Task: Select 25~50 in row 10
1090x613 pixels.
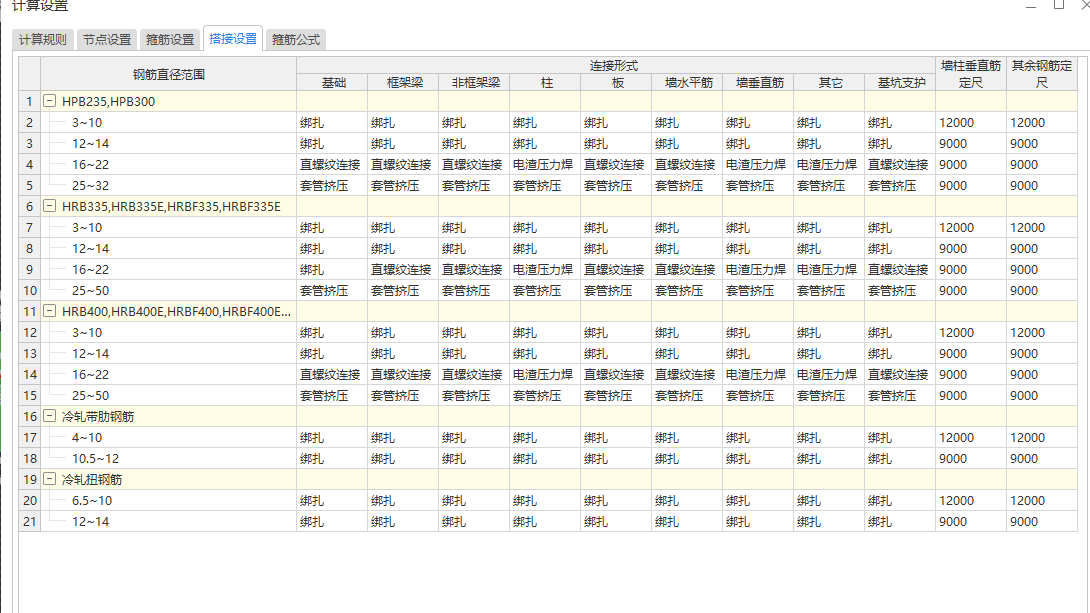Action: tap(90, 291)
